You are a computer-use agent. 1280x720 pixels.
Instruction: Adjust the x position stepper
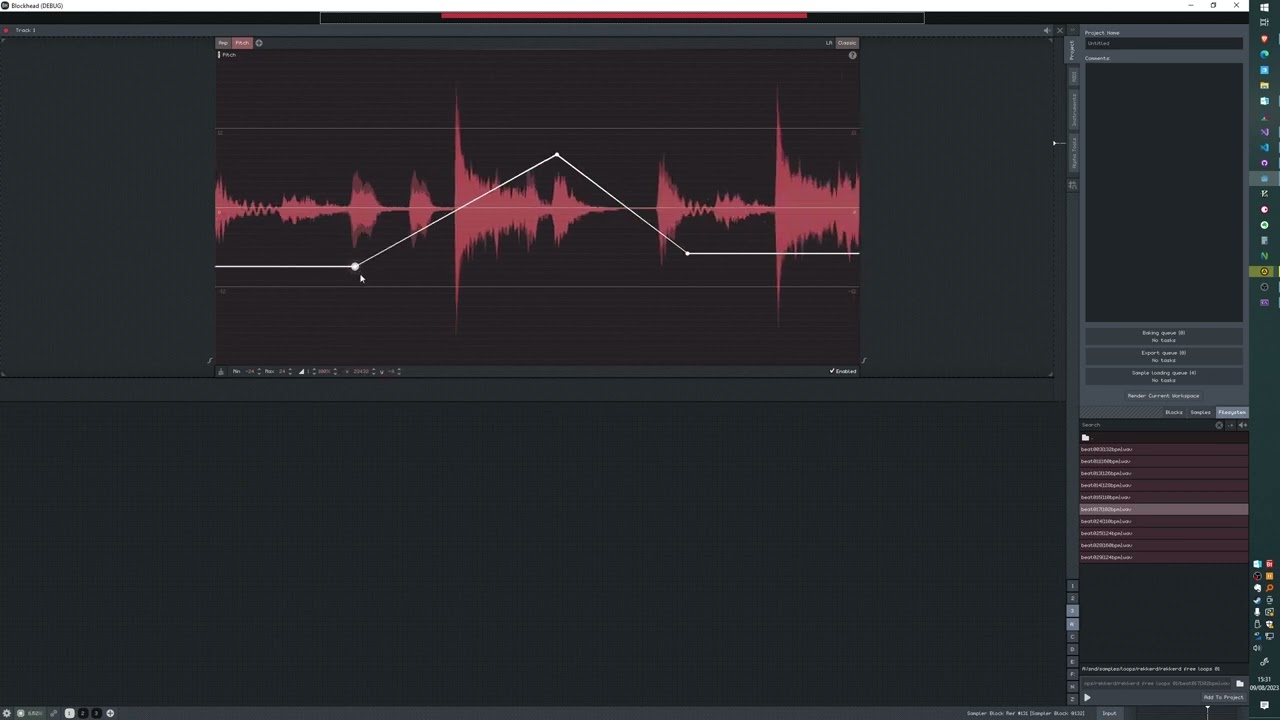click(x=373, y=371)
